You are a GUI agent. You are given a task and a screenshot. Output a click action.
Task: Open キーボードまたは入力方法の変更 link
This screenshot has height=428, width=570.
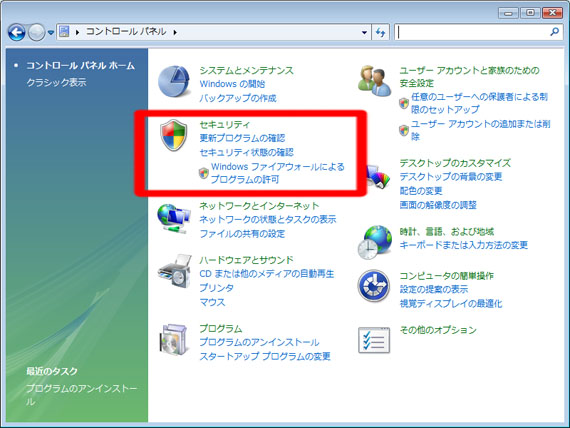coord(463,245)
